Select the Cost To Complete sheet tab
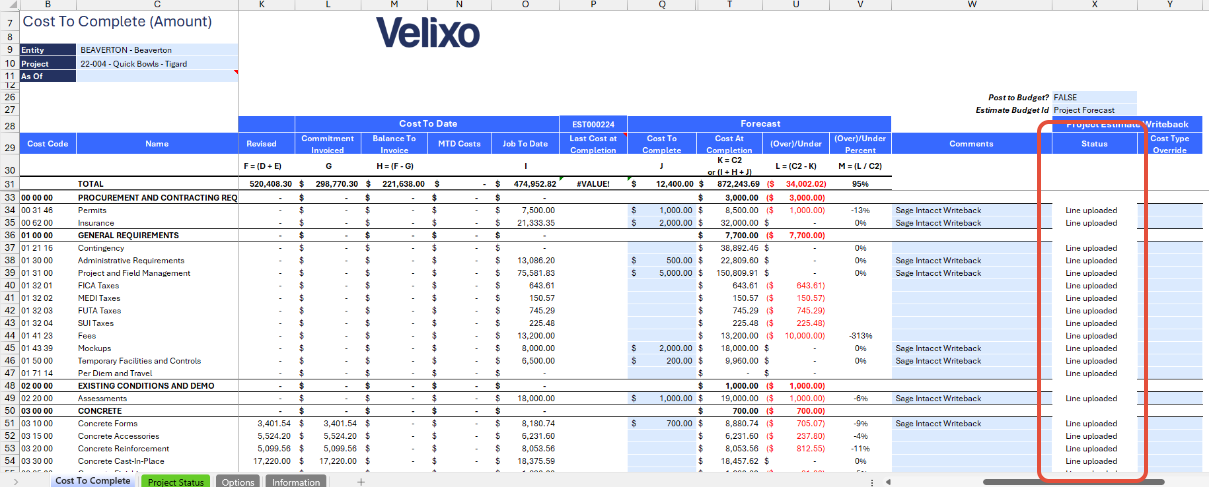This screenshot has height=487, width=1209. click(92, 481)
